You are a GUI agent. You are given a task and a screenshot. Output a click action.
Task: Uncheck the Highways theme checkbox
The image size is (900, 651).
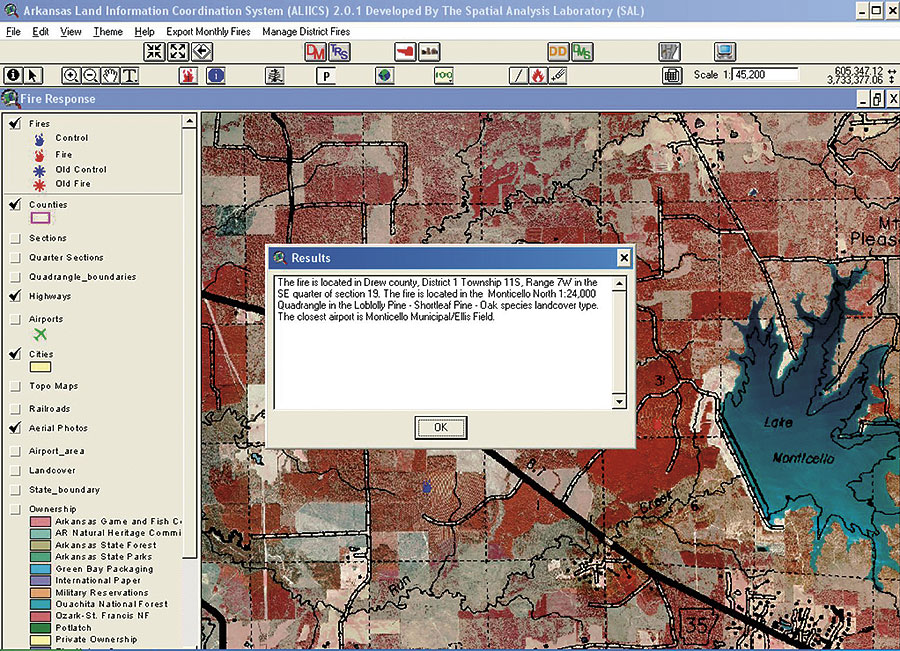[x=15, y=296]
